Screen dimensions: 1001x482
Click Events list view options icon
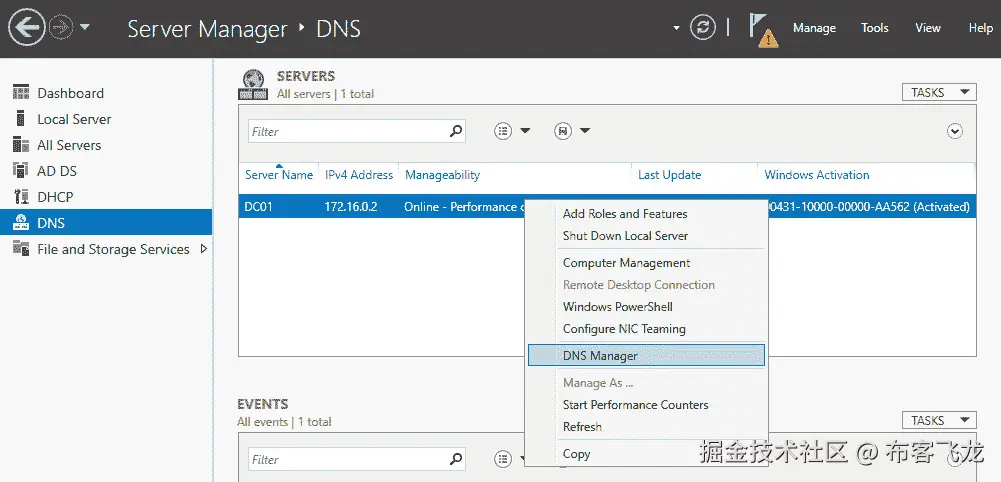click(x=503, y=459)
